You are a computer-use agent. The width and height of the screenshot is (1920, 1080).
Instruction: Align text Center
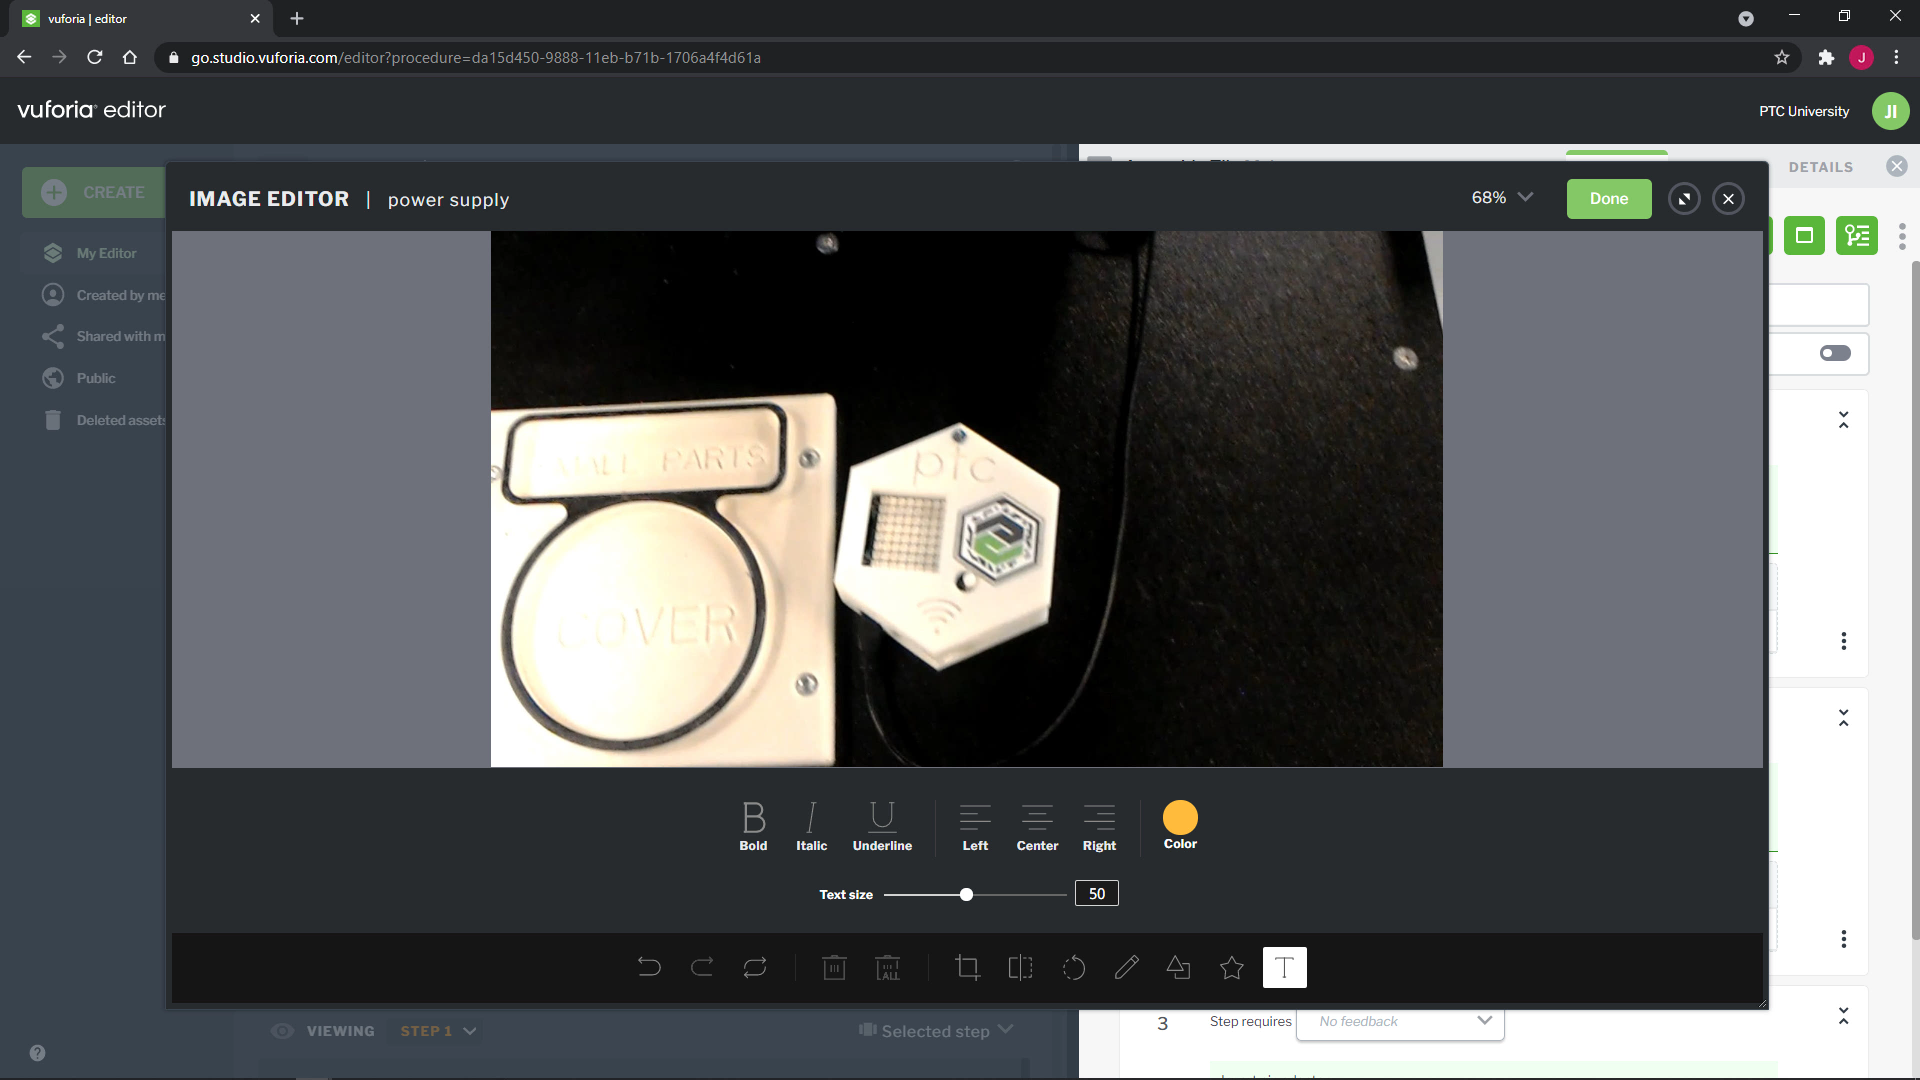tap(1037, 826)
